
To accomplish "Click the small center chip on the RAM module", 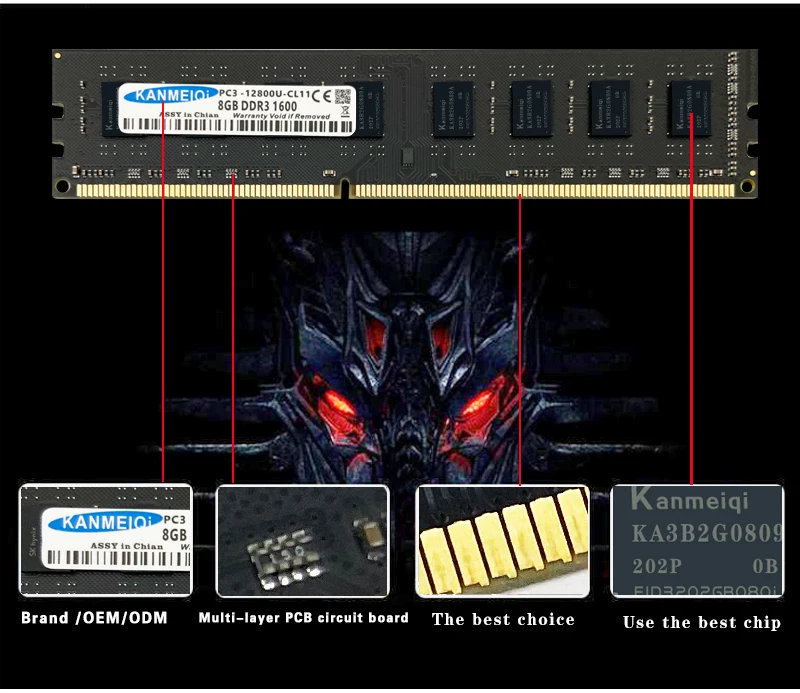I will point(407,157).
